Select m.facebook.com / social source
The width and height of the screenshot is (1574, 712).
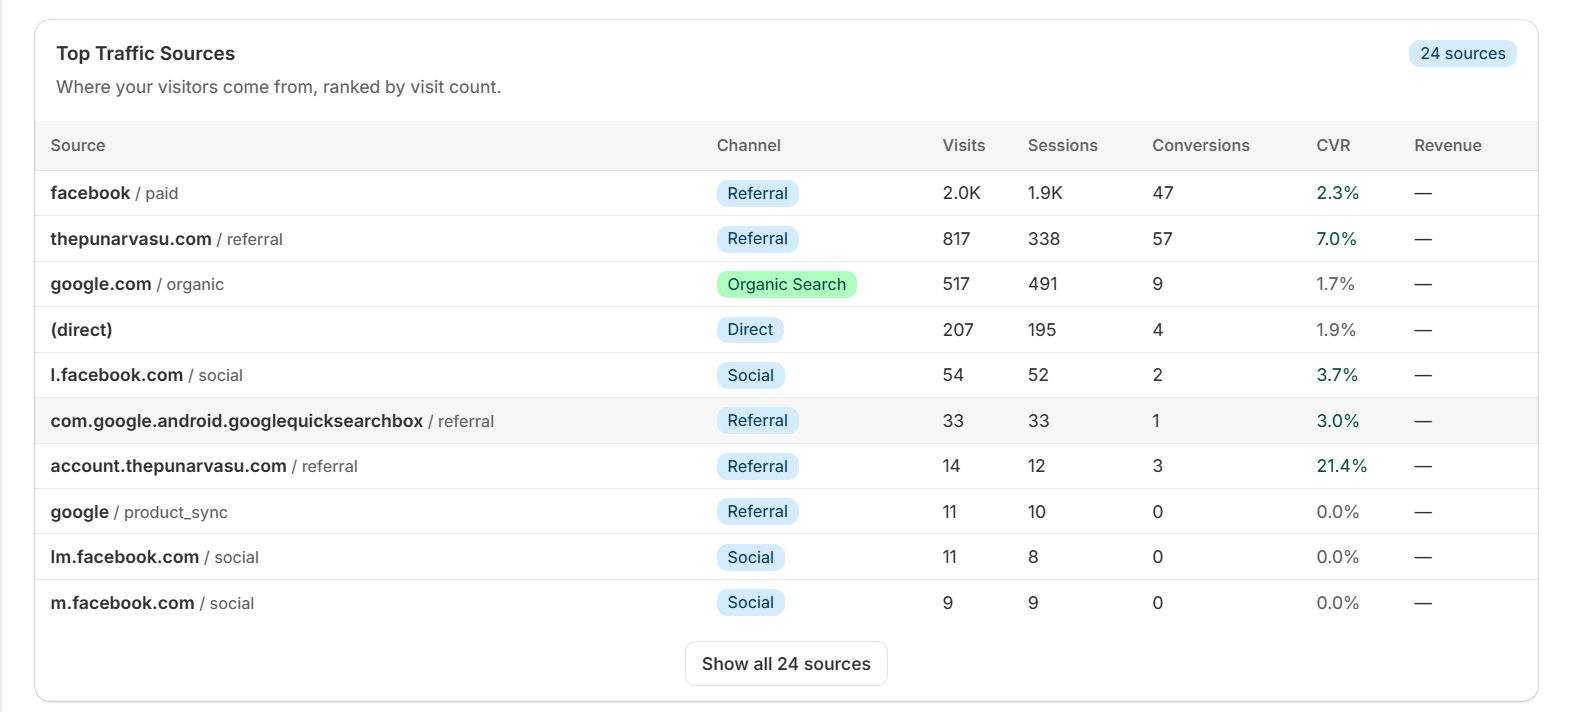[x=152, y=604]
